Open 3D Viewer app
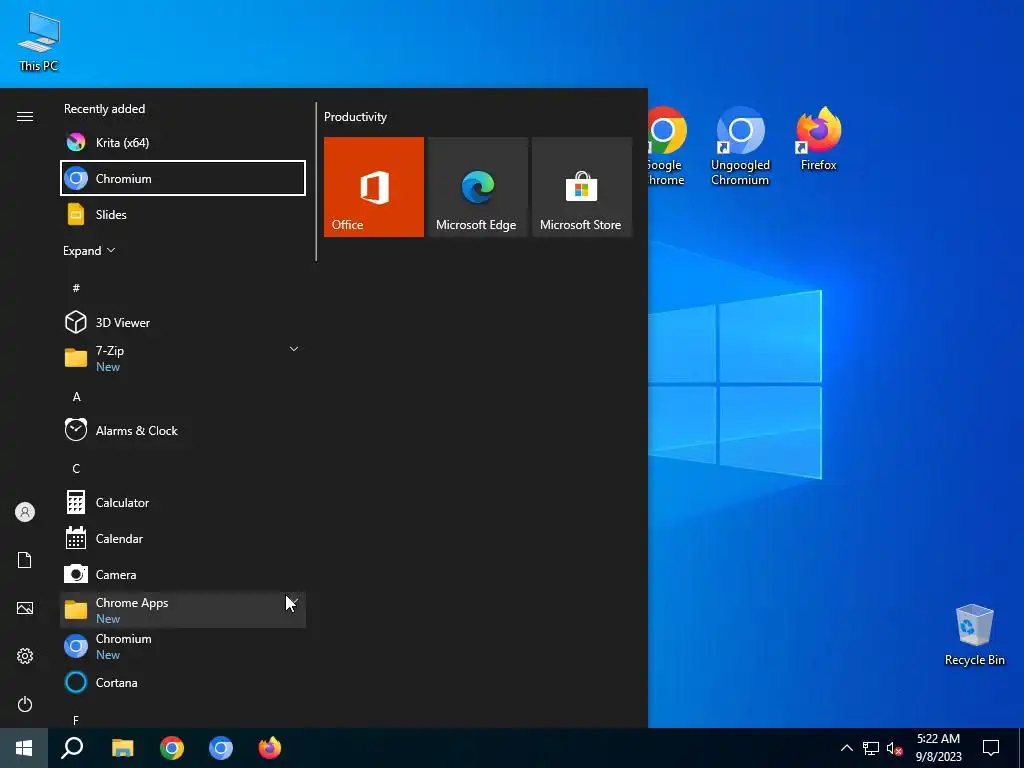Screen dimensions: 1024x768 [x=183, y=323]
